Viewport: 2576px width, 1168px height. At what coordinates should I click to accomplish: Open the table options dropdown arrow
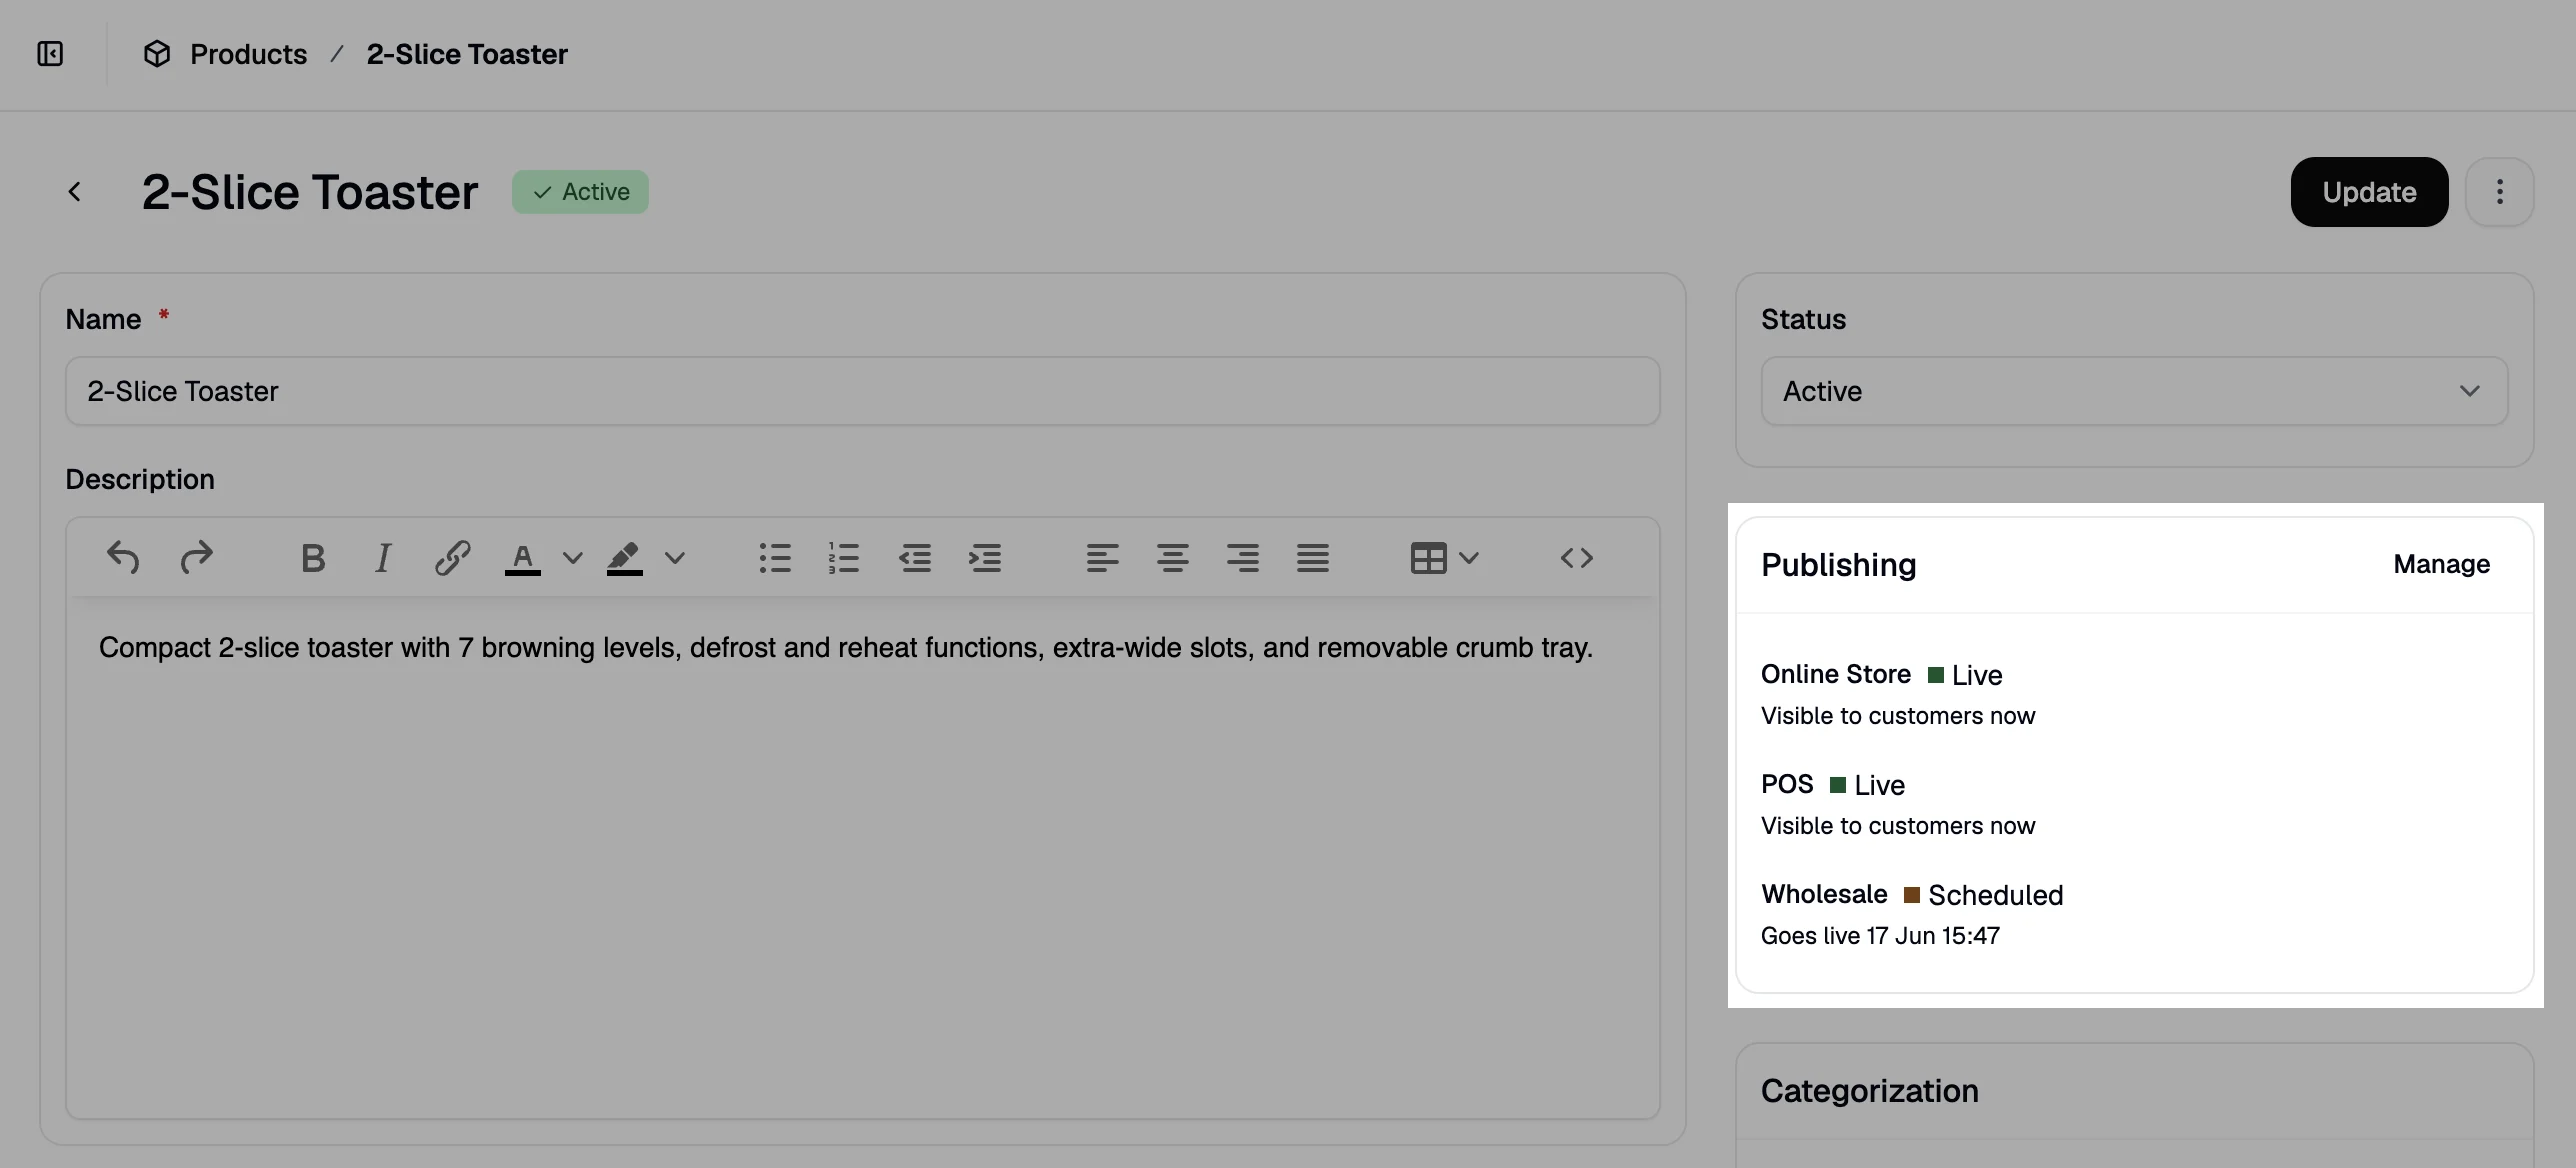(1469, 558)
